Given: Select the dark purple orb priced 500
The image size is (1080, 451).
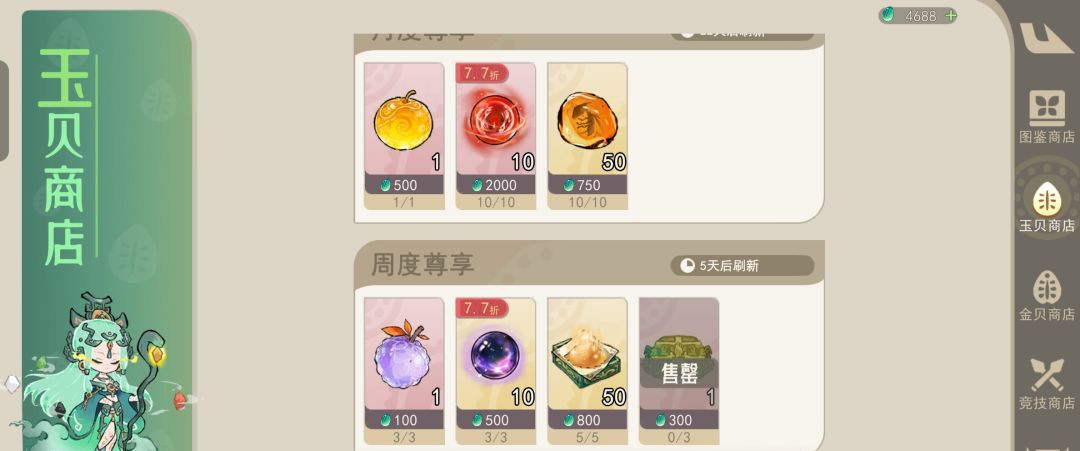Looking at the screenshot, I should (x=495, y=370).
